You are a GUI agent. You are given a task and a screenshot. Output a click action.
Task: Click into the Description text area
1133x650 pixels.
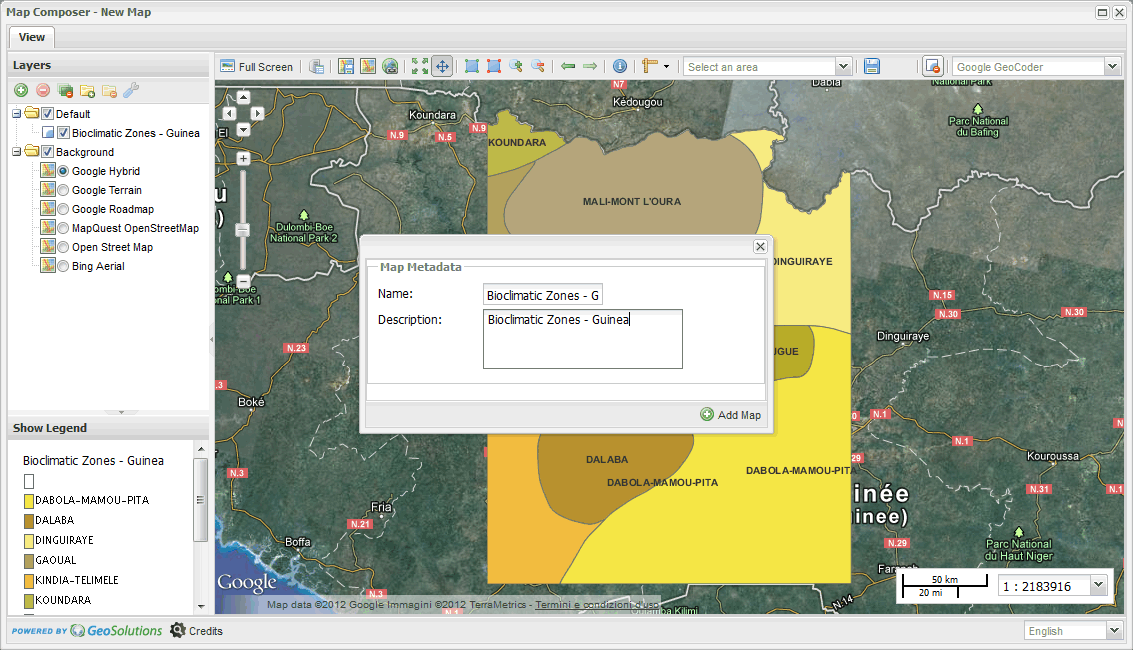582,340
